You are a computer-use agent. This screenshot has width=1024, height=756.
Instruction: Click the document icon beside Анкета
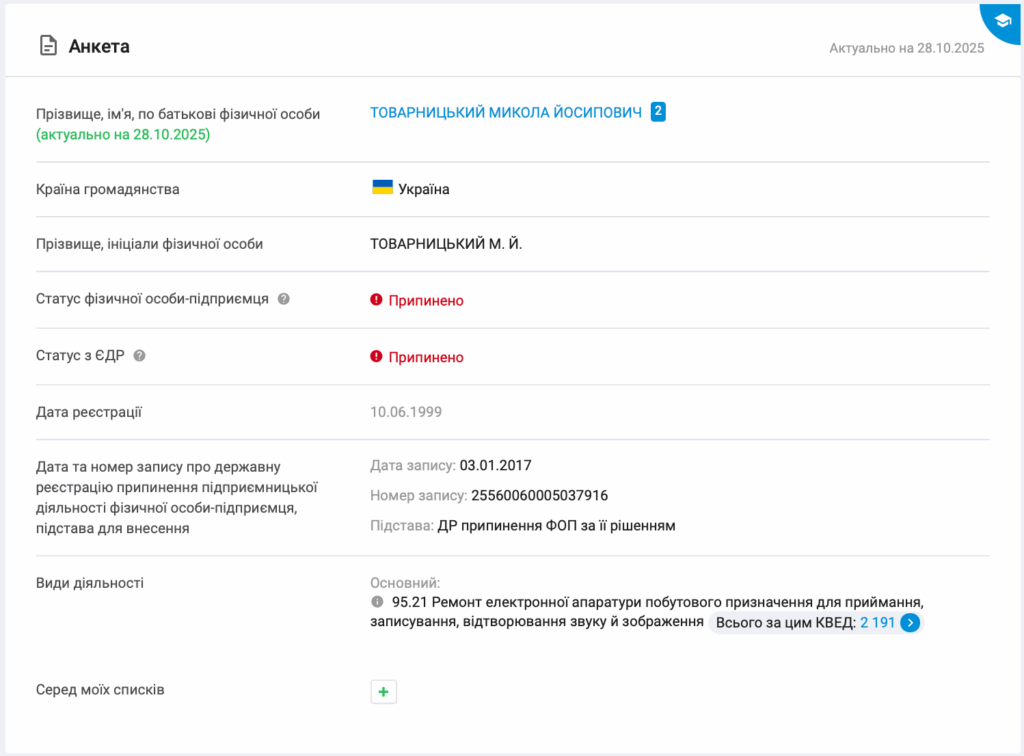[x=47, y=46]
